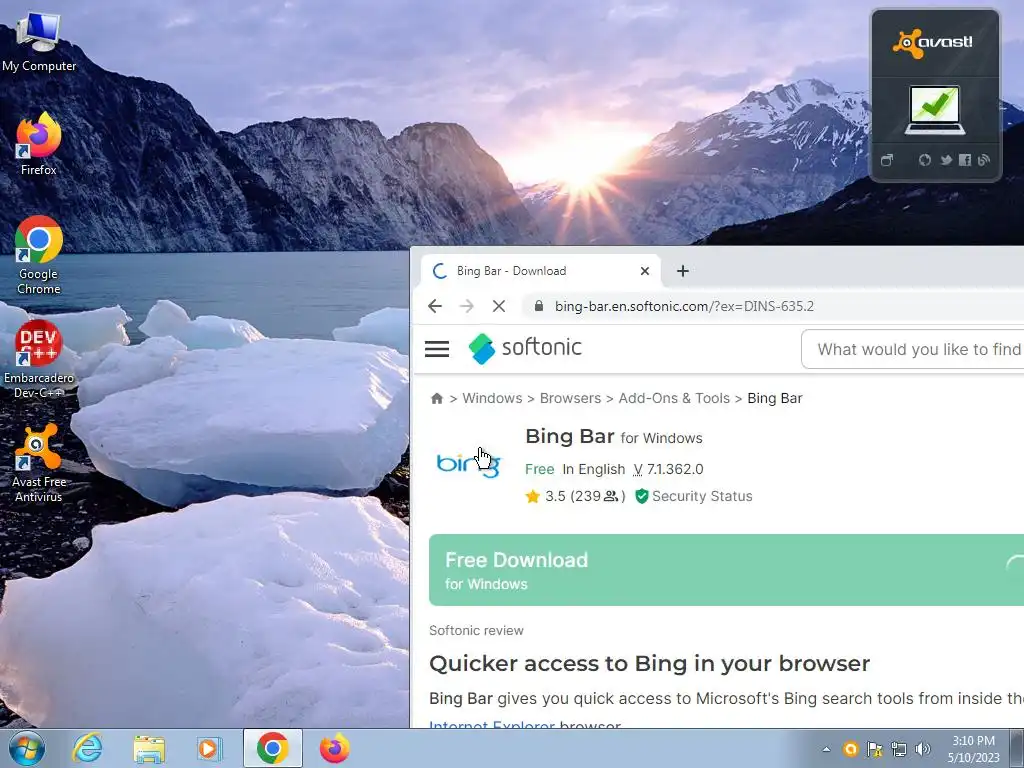The height and width of the screenshot is (768, 1024).
Task: Click the Show Desktop strip on the taskbar
Action: tap(1017, 748)
